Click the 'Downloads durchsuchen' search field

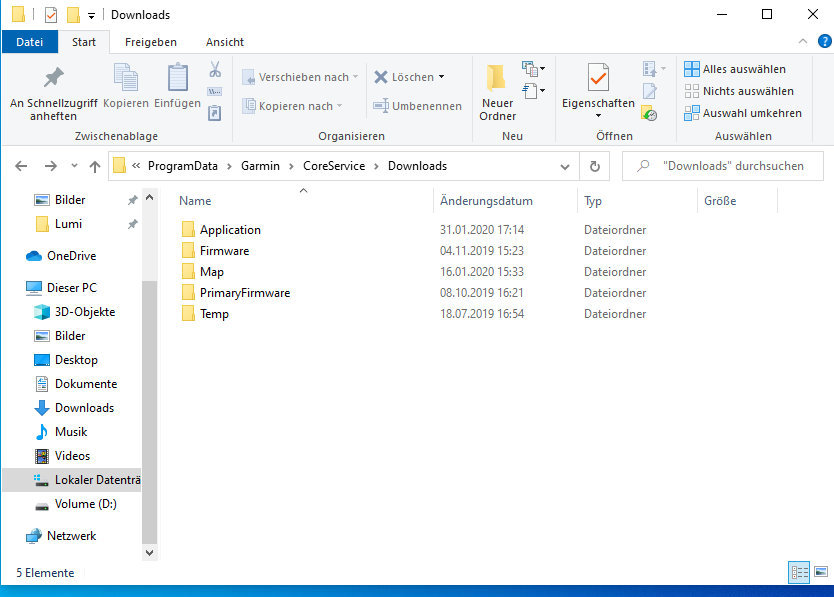click(x=730, y=166)
